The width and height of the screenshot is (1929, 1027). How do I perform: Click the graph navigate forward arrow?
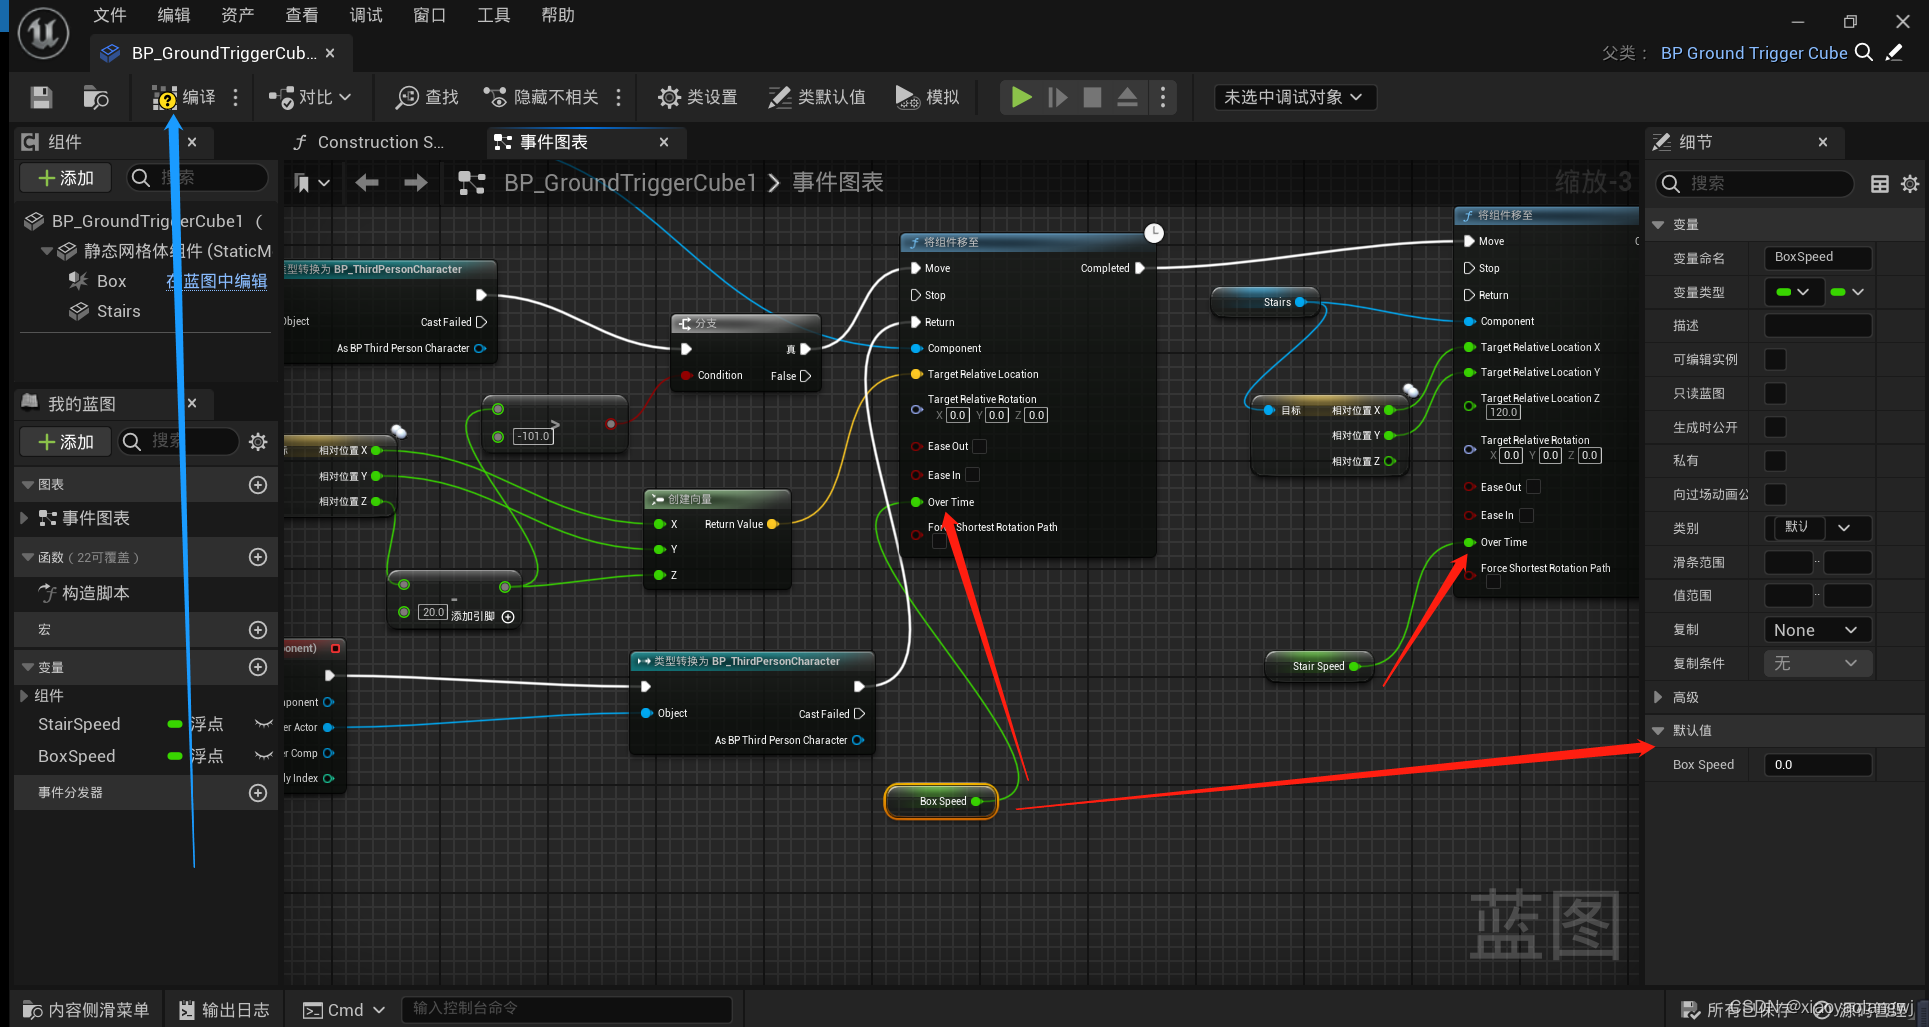click(x=415, y=182)
